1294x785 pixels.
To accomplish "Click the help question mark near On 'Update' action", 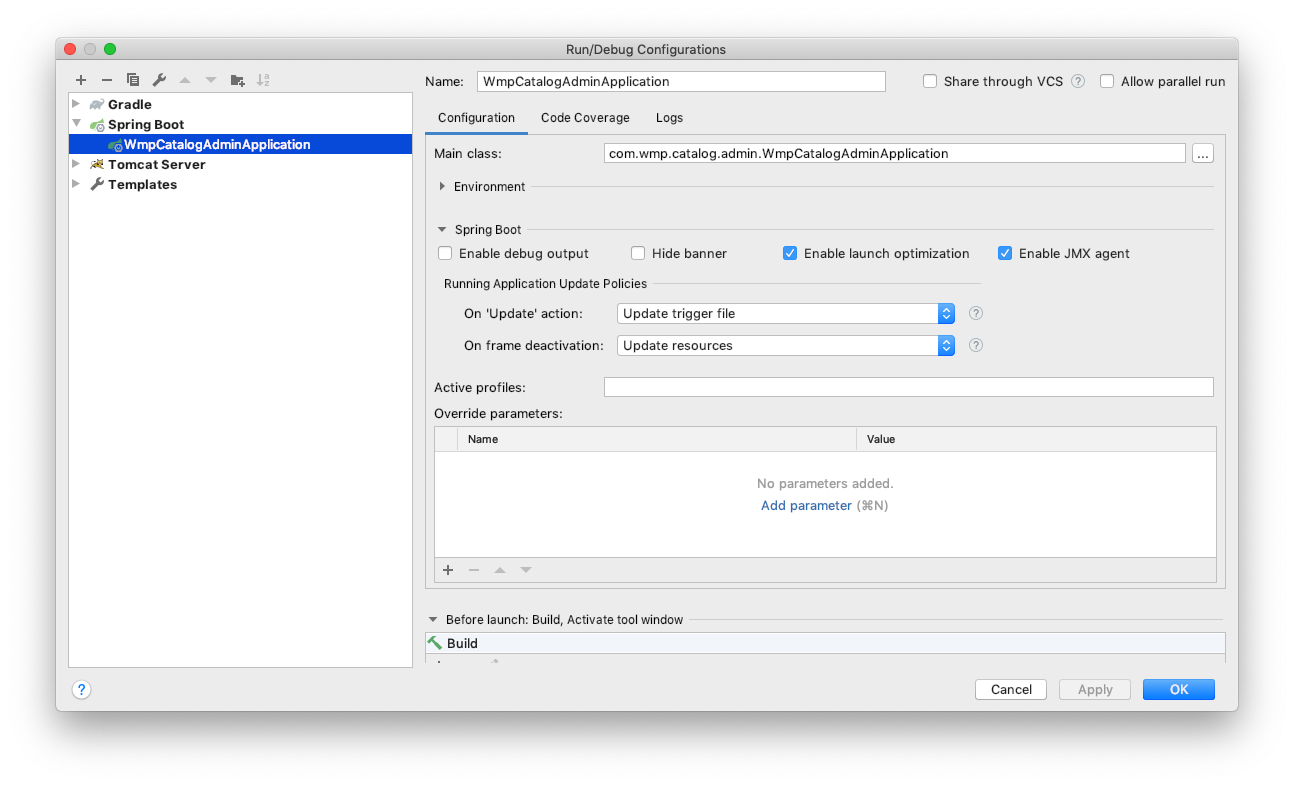I will click(975, 313).
